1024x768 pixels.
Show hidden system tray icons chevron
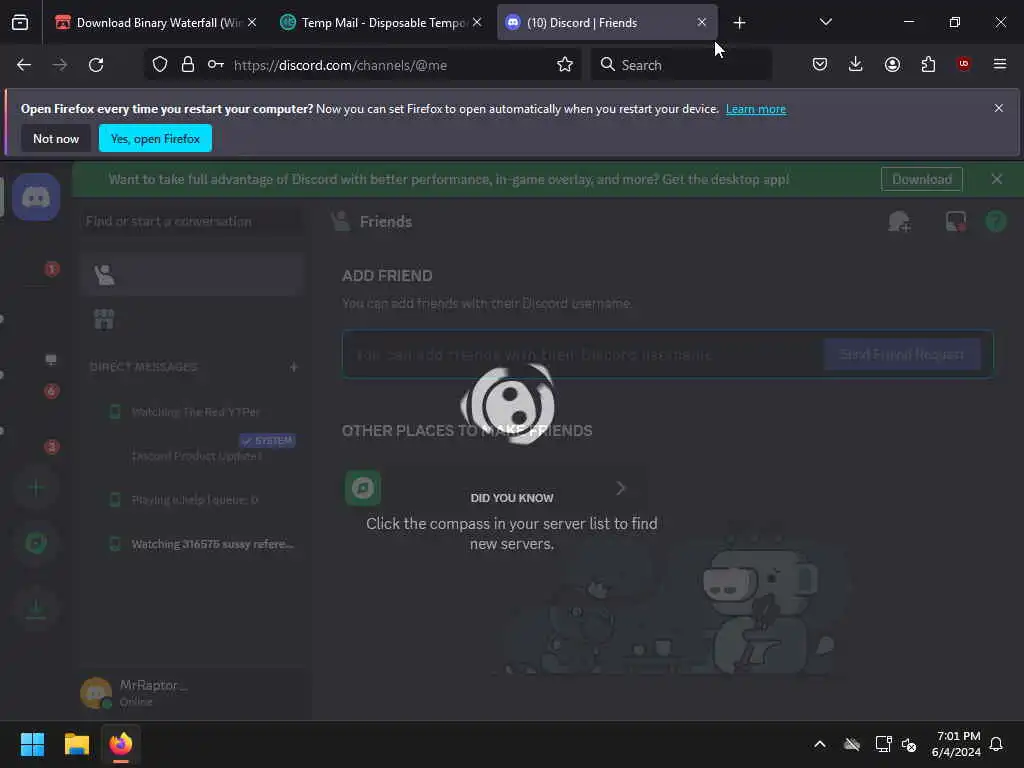[820, 744]
